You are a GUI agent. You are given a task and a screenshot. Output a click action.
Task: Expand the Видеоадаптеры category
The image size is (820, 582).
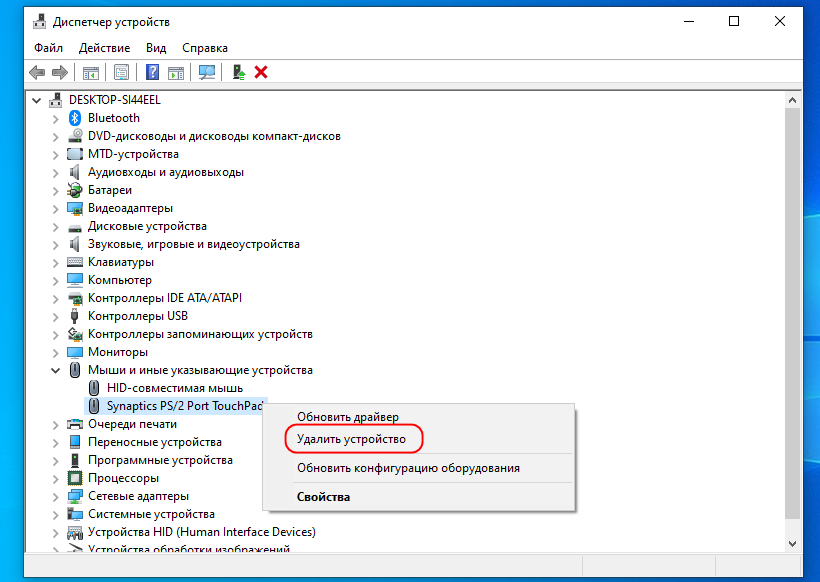(x=56, y=208)
